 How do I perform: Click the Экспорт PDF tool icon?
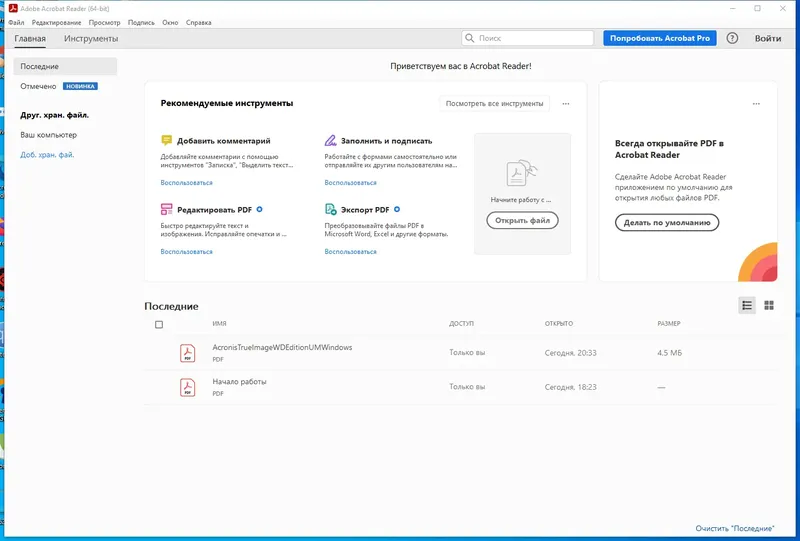(x=331, y=209)
